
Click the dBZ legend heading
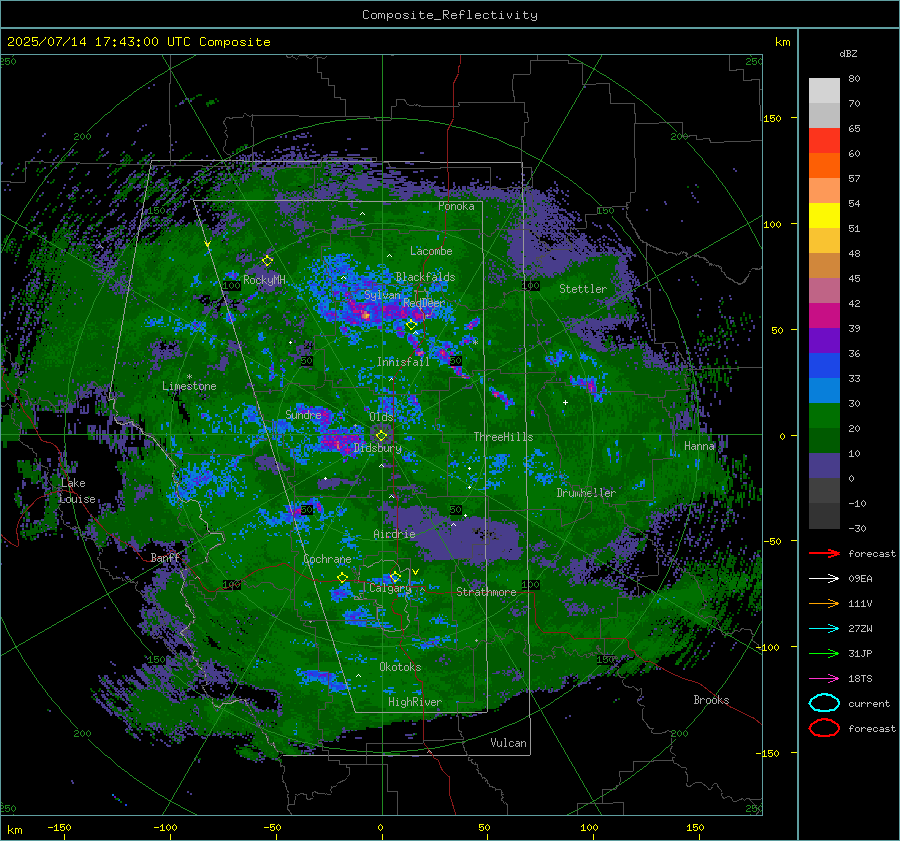(x=848, y=54)
